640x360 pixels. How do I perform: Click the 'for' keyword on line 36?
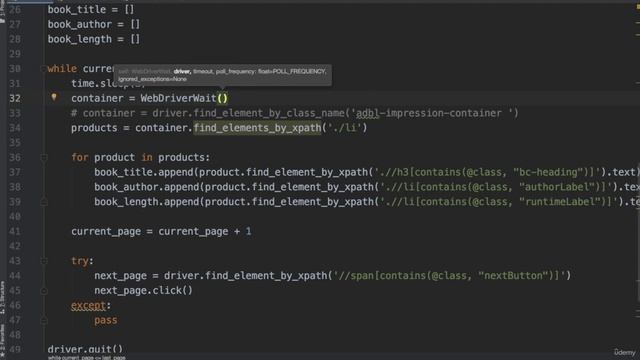pyautogui.click(x=80, y=158)
